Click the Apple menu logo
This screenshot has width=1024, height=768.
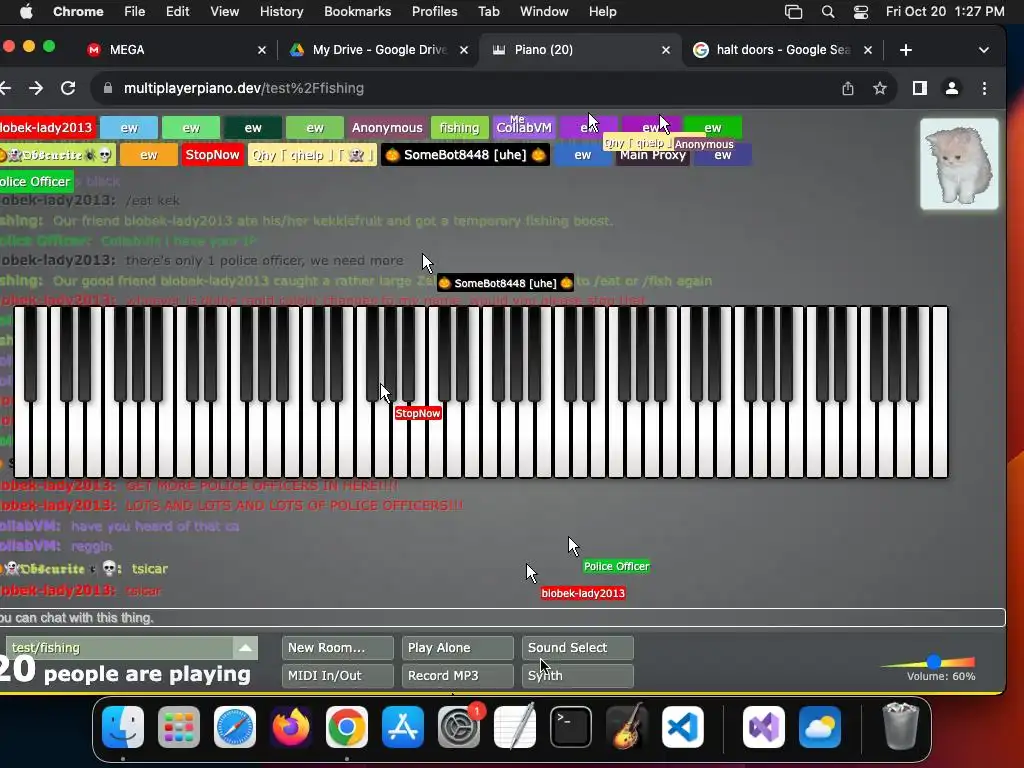pyautogui.click(x=26, y=12)
